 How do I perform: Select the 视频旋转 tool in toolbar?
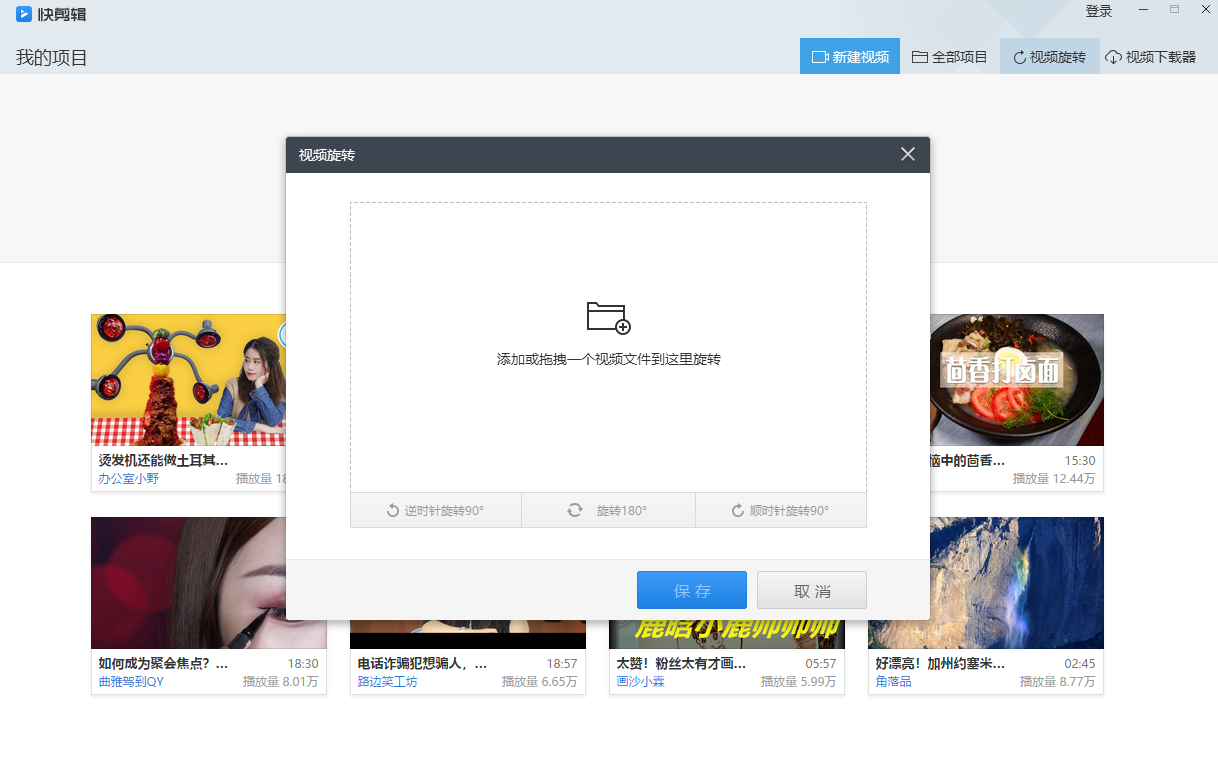[x=1049, y=57]
